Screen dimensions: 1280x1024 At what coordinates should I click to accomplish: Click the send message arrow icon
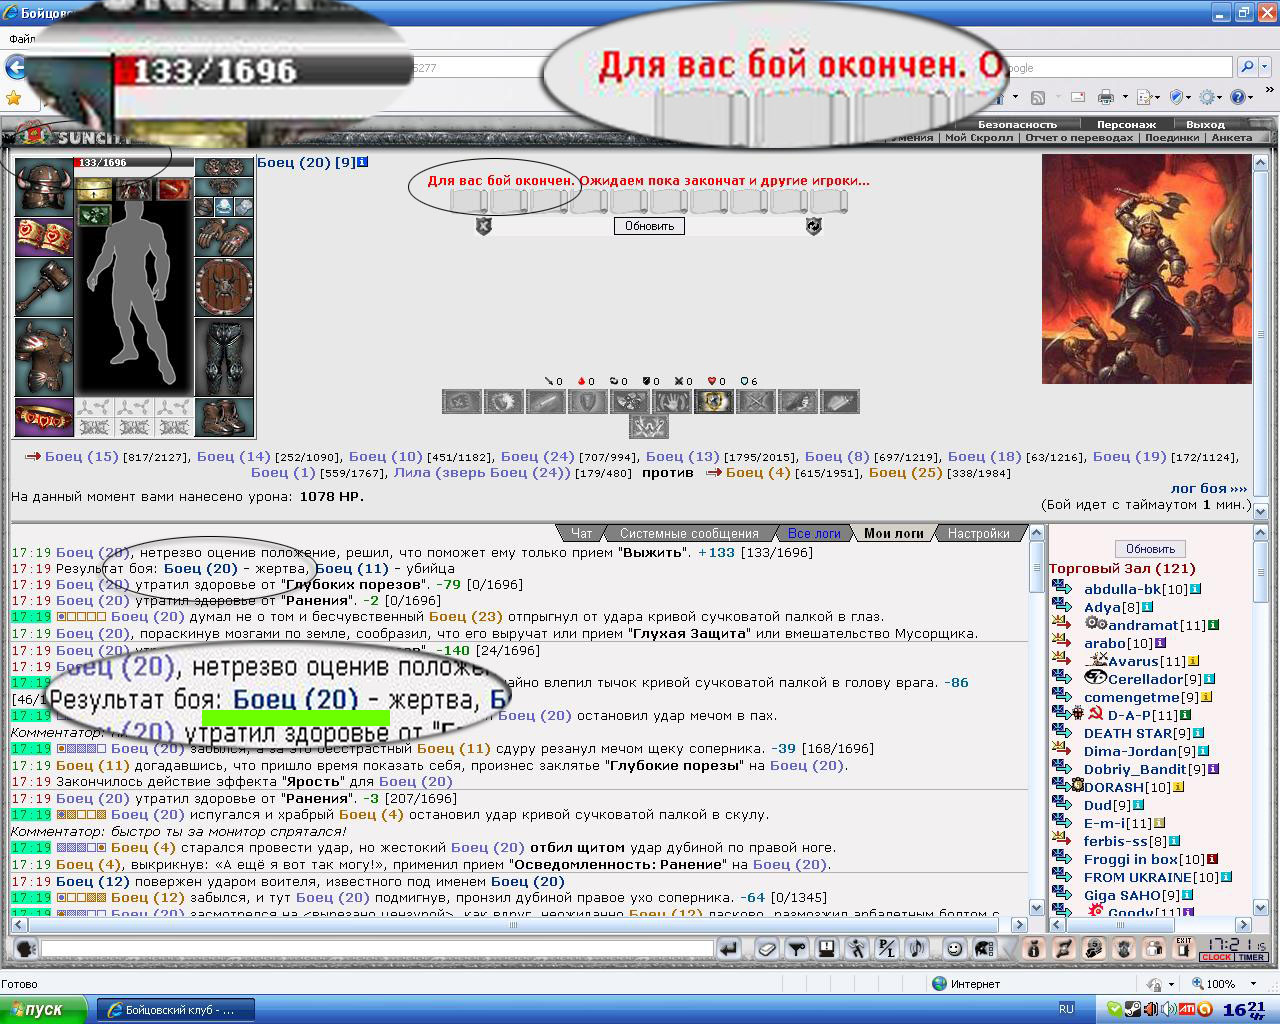point(729,949)
